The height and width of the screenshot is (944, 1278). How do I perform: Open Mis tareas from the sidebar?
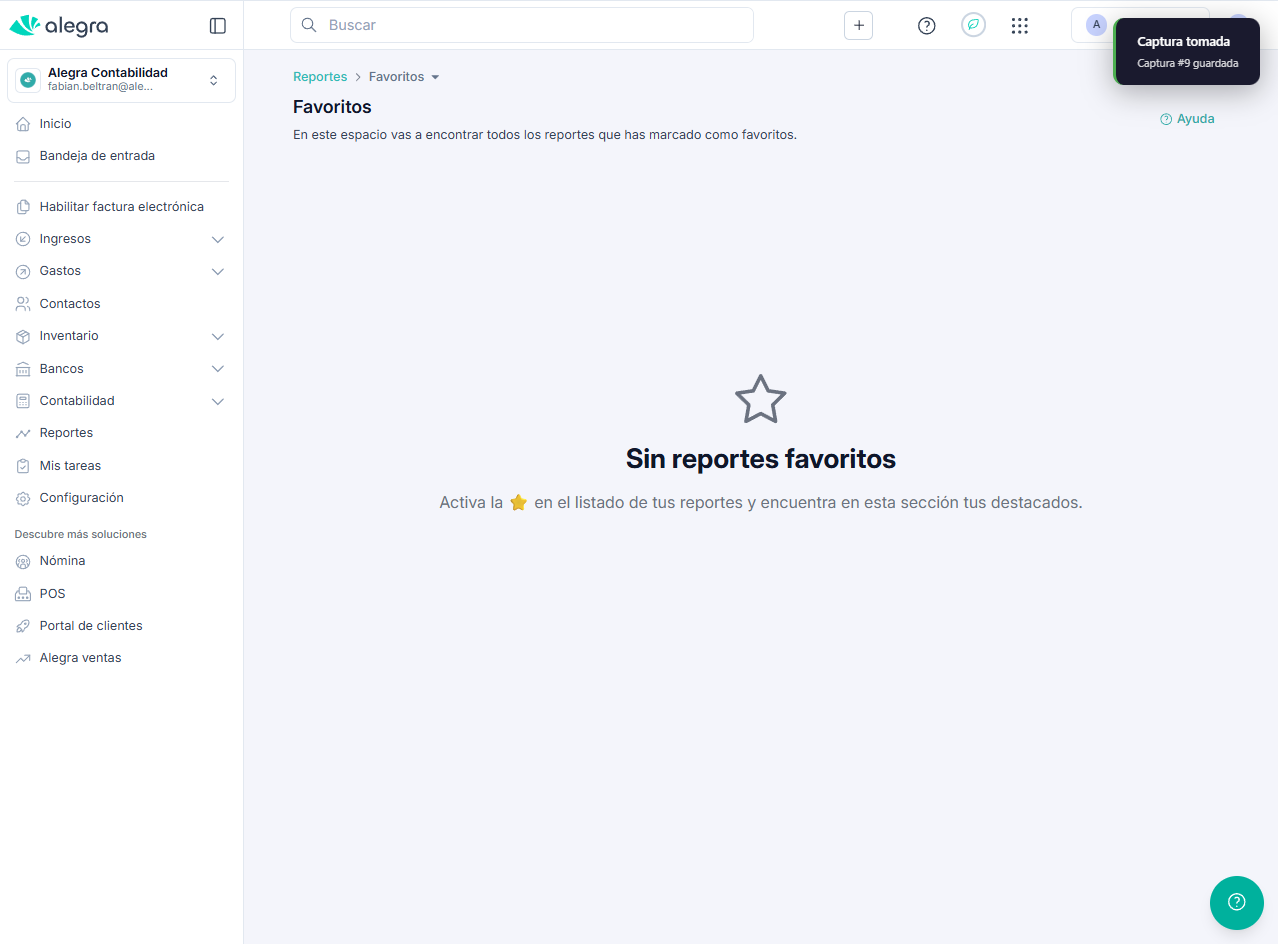click(x=71, y=465)
